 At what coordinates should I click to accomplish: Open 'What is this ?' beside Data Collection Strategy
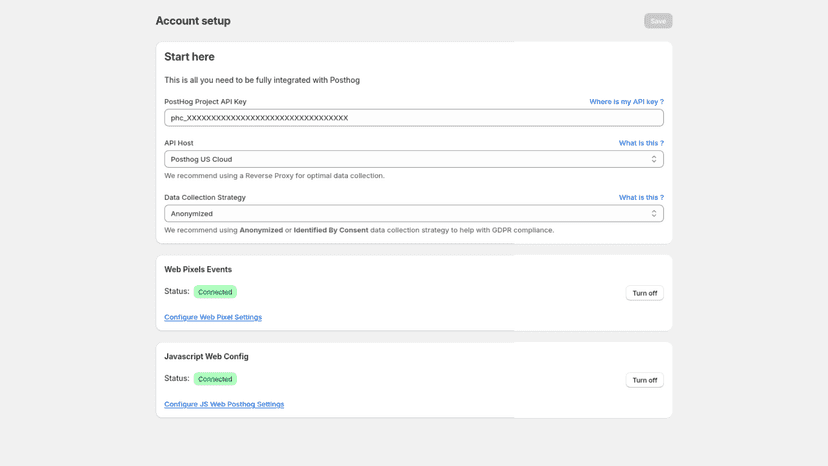[641, 197]
